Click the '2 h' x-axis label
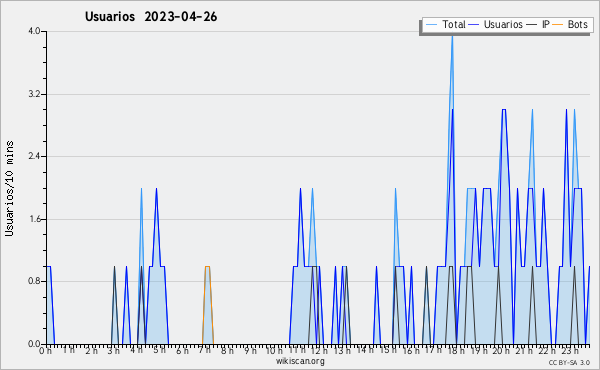Image resolution: width=600 pixels, height=370 pixels. [91, 350]
